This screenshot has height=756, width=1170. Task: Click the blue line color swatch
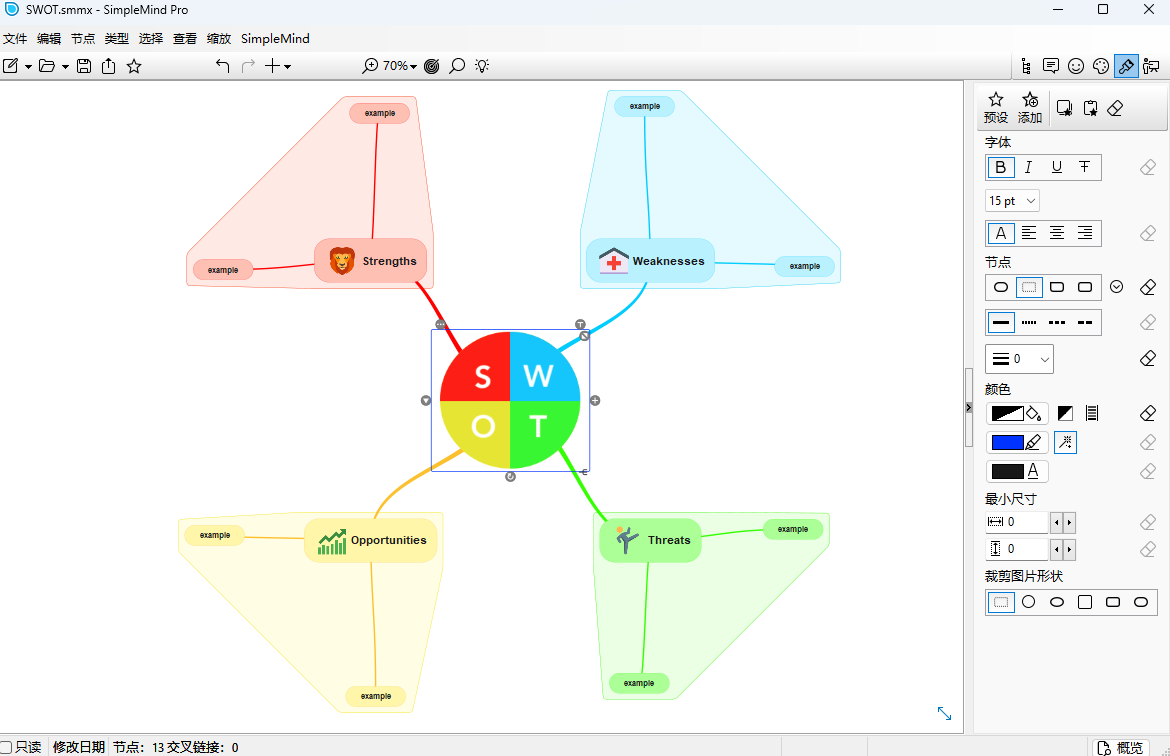pos(1008,443)
